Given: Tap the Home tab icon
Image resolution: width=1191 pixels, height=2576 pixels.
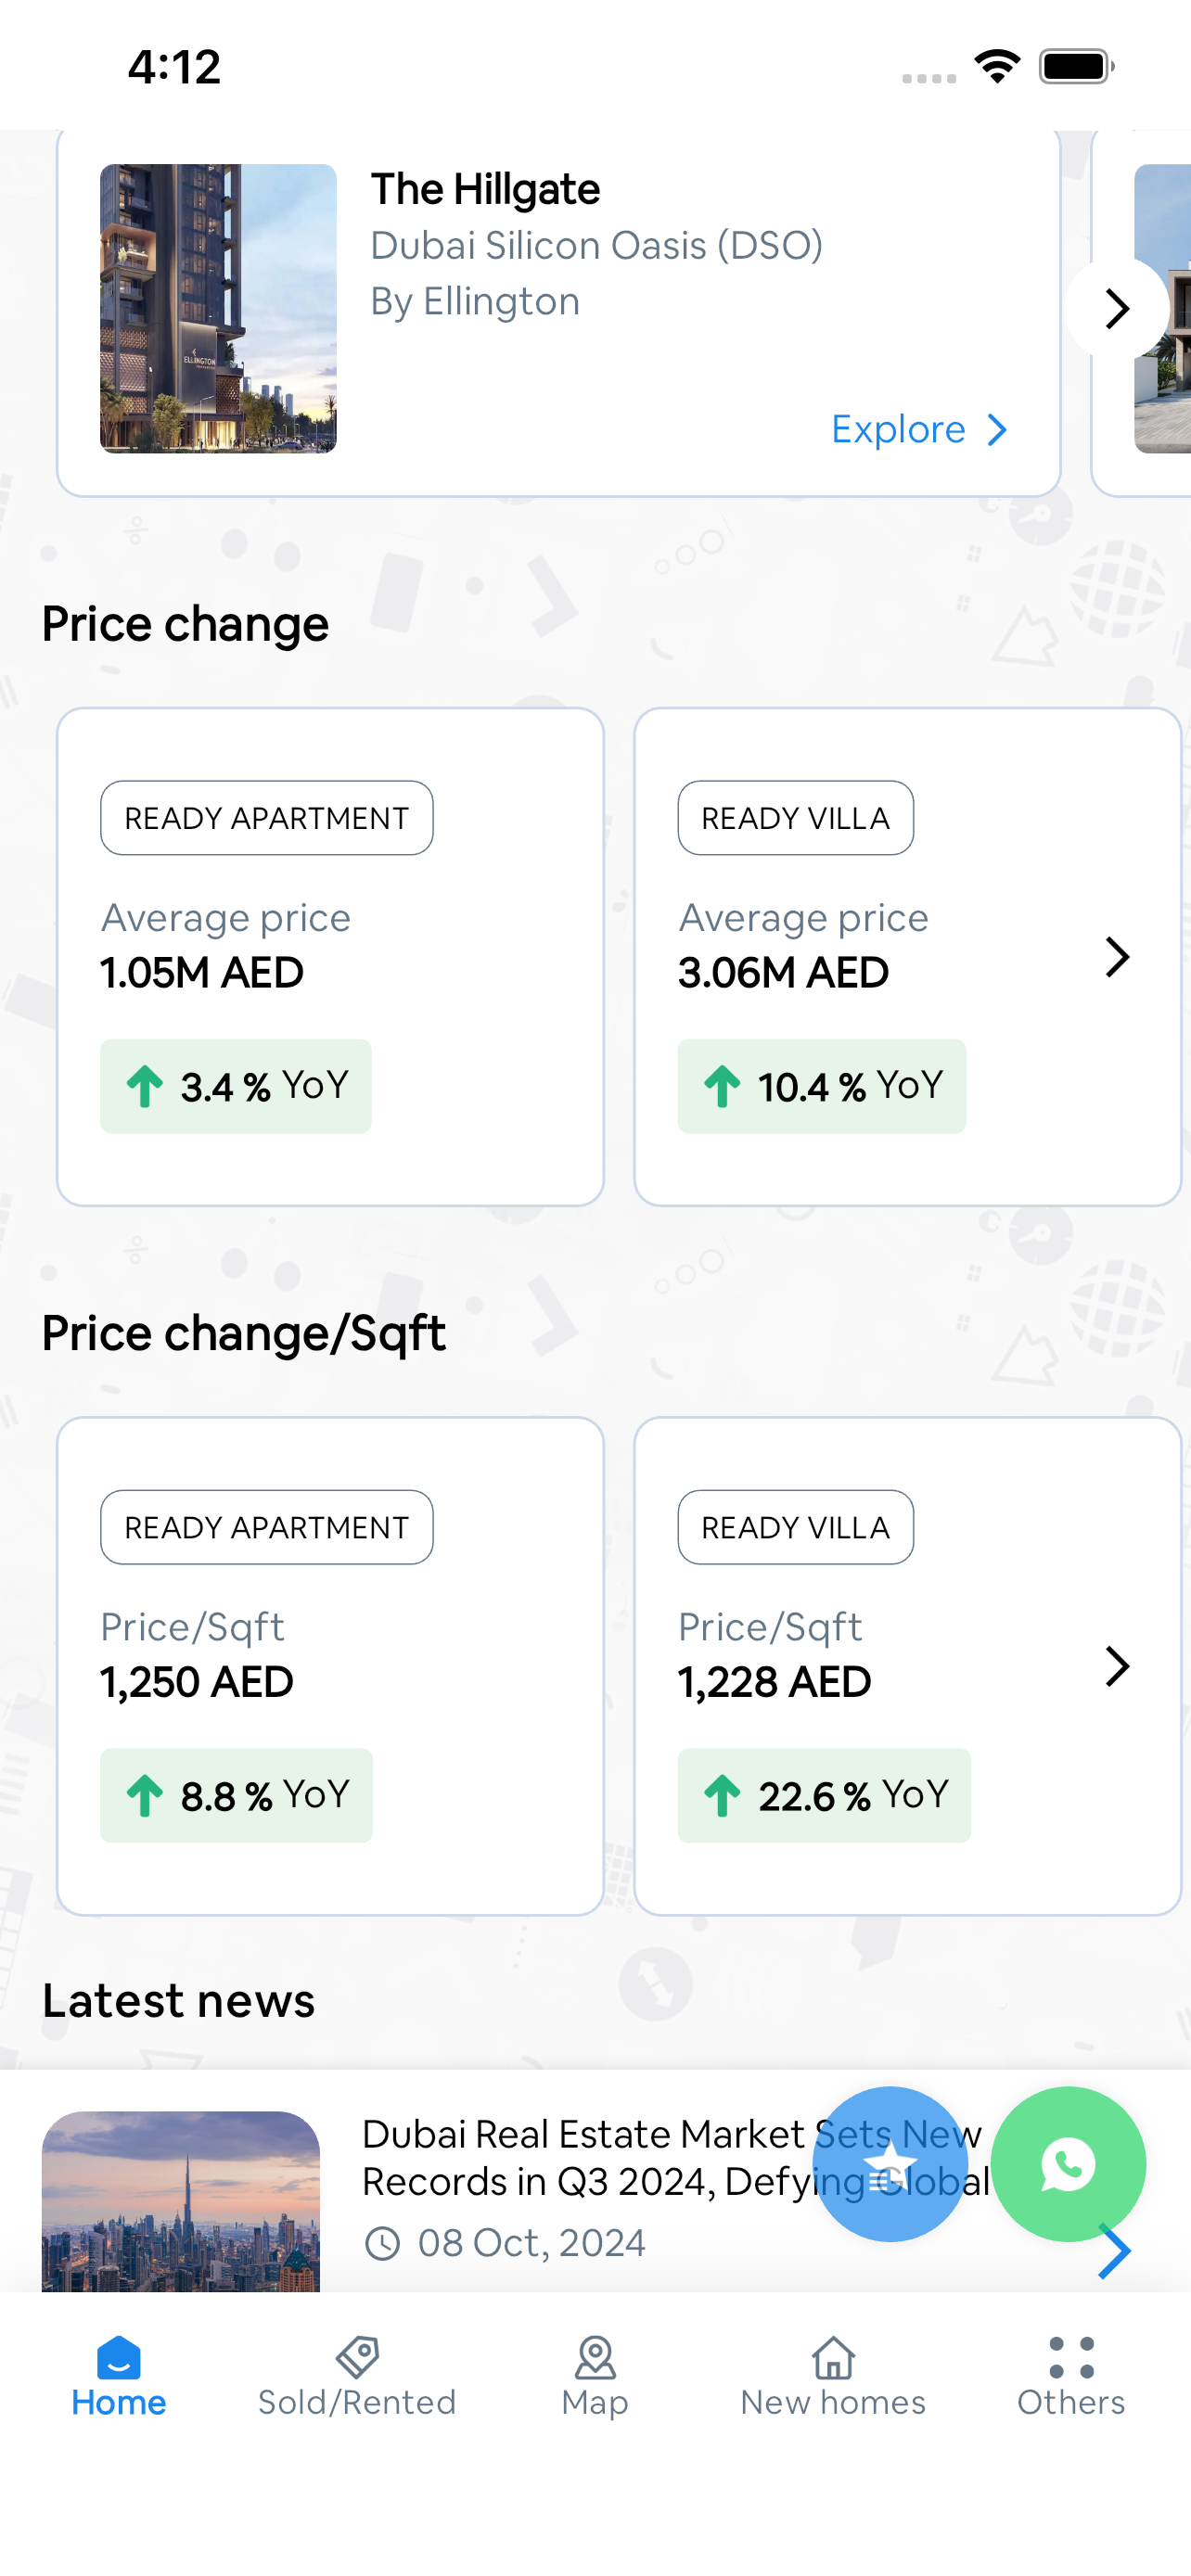Looking at the screenshot, I should 118,2359.
